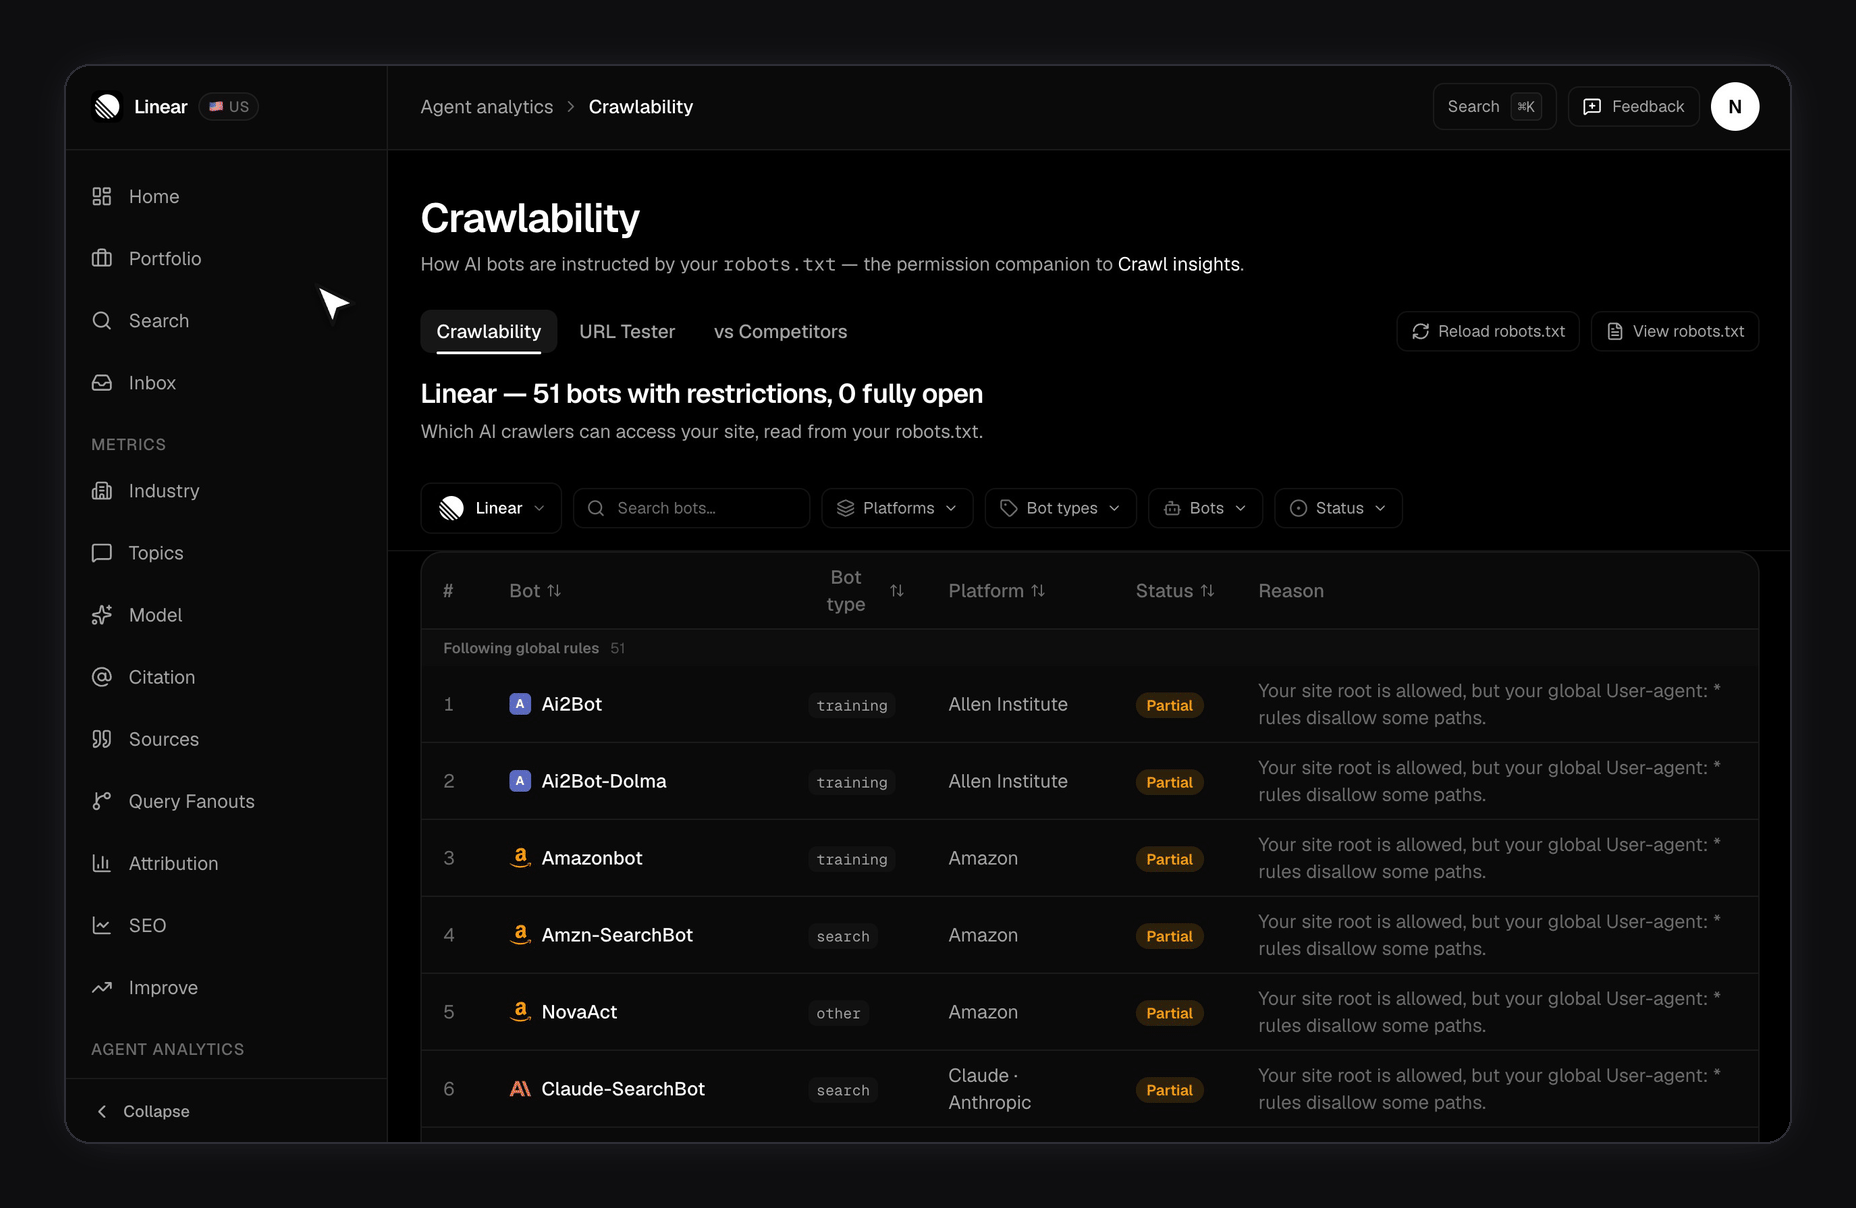Image resolution: width=1856 pixels, height=1208 pixels.
Task: Click the Amzn-SearchBot Amazon logo icon
Action: (x=520, y=935)
